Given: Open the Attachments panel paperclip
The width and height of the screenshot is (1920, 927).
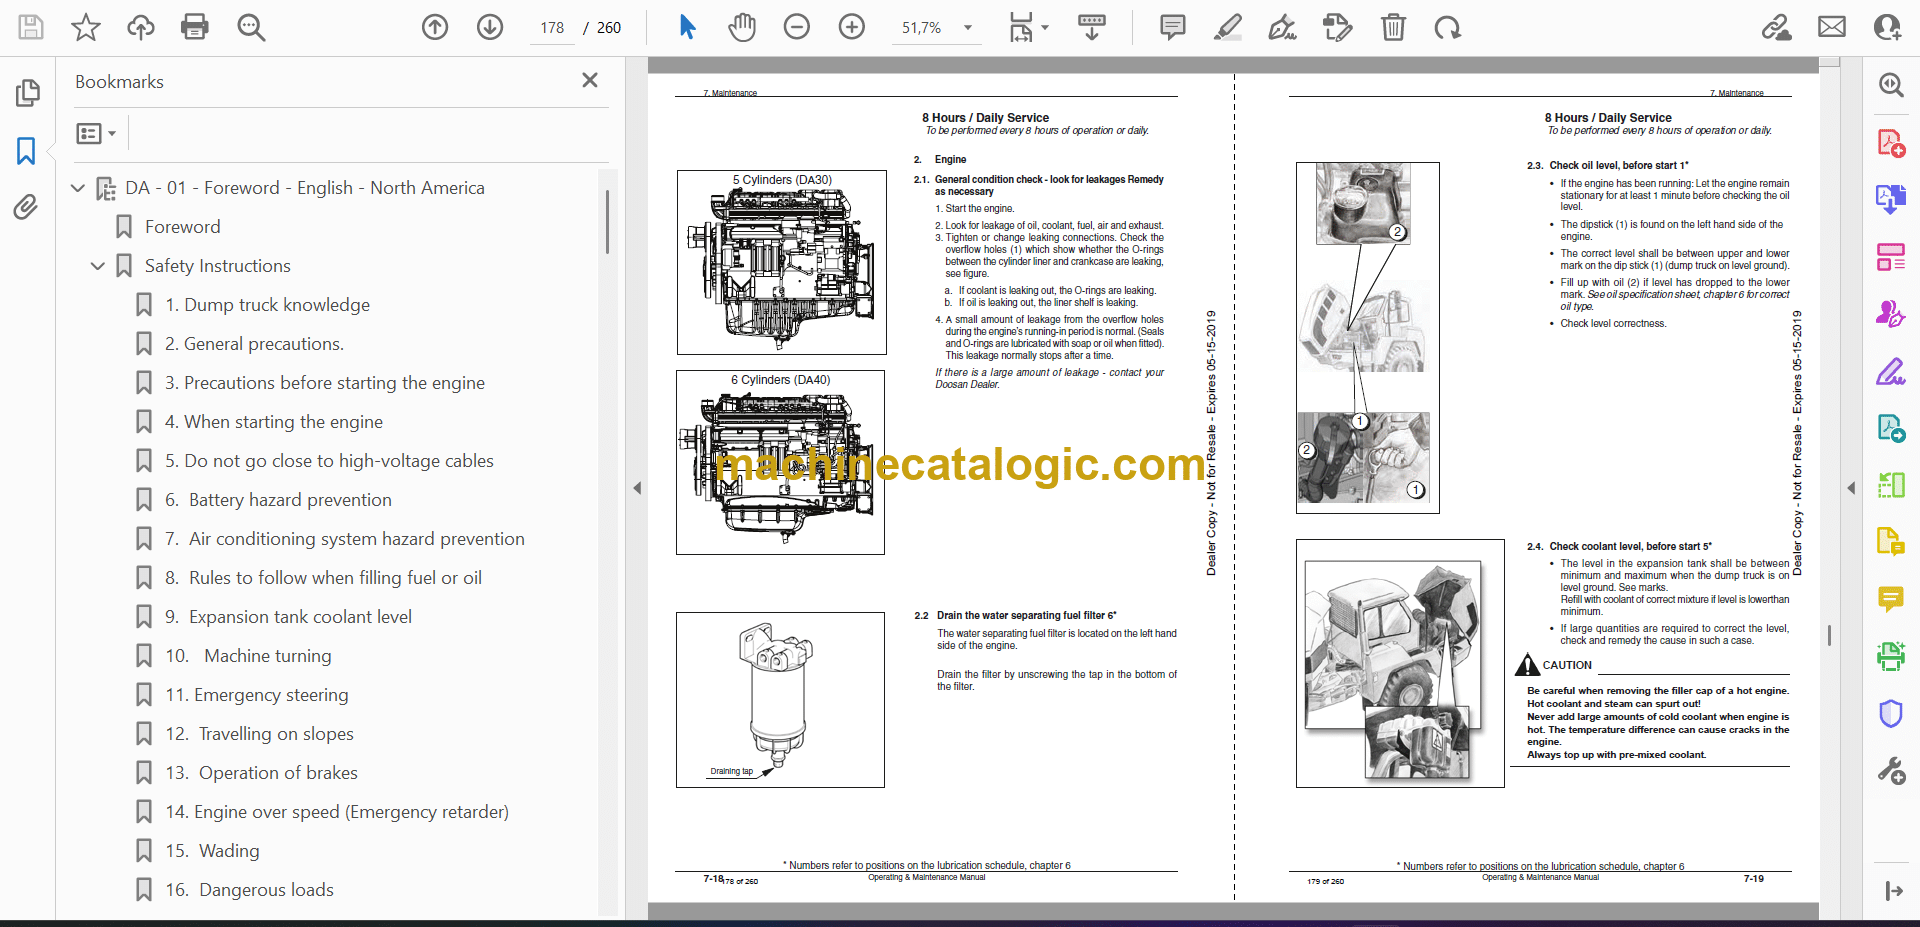Looking at the screenshot, I should pos(26,207).
